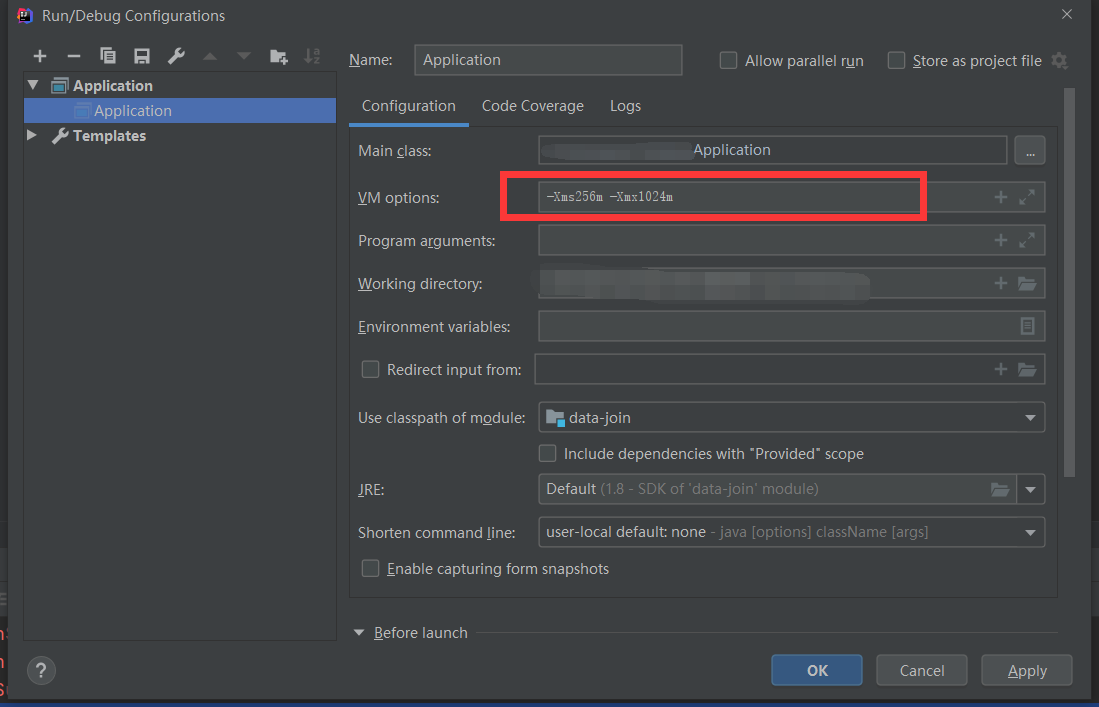
Task: Insert macro plus icon in VM options
Action: click(x=1001, y=198)
